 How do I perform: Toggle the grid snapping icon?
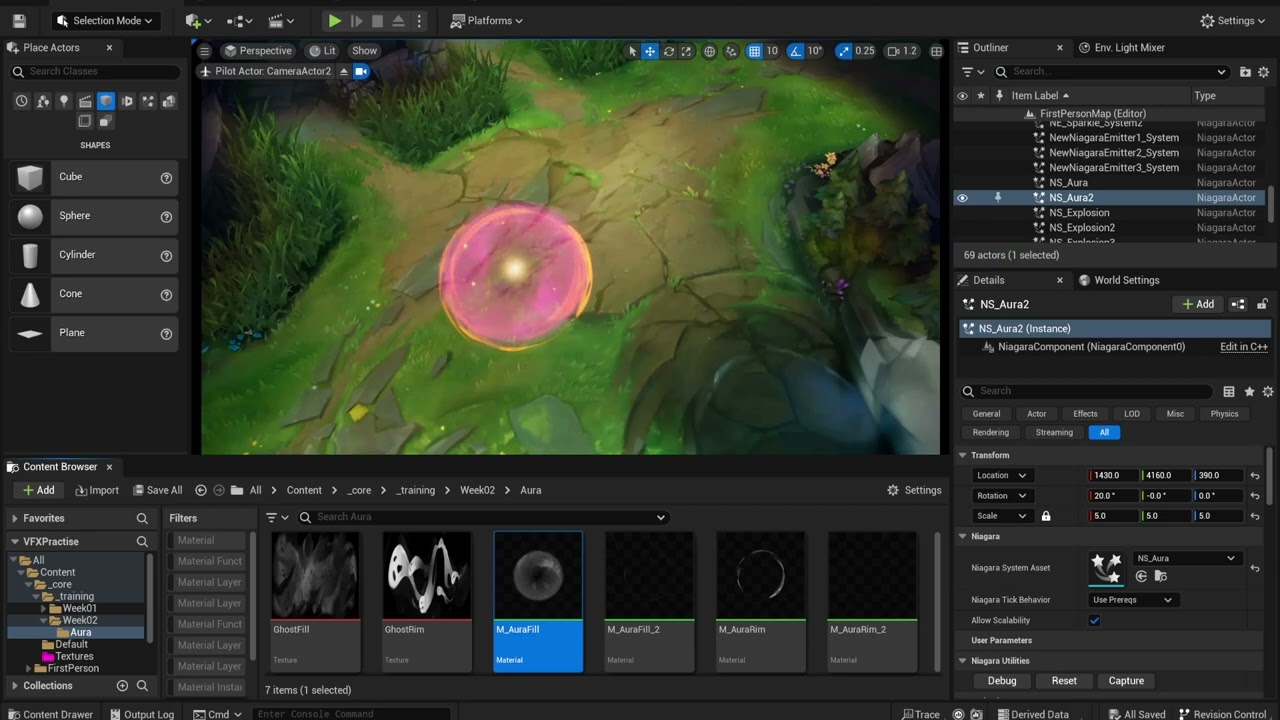coord(755,51)
